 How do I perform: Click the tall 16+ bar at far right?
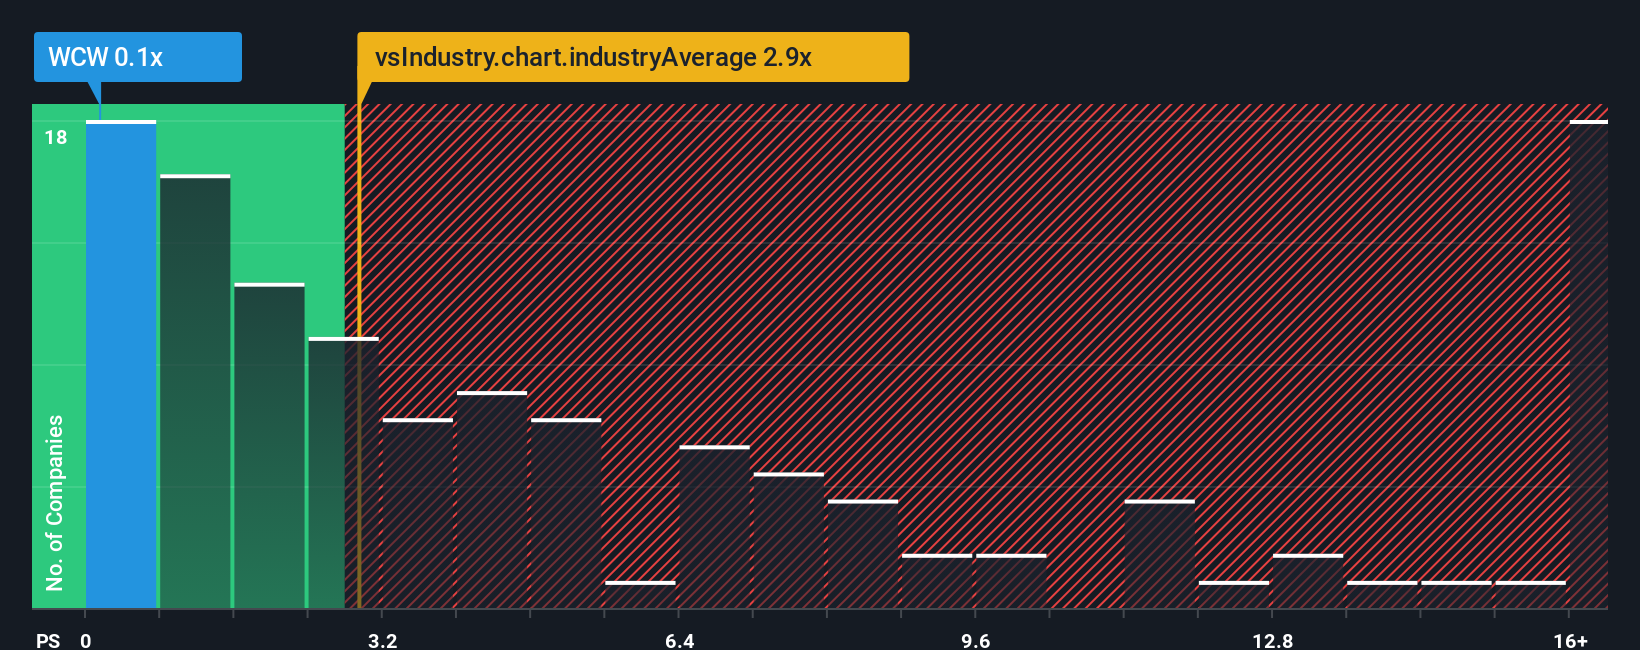[1589, 364]
